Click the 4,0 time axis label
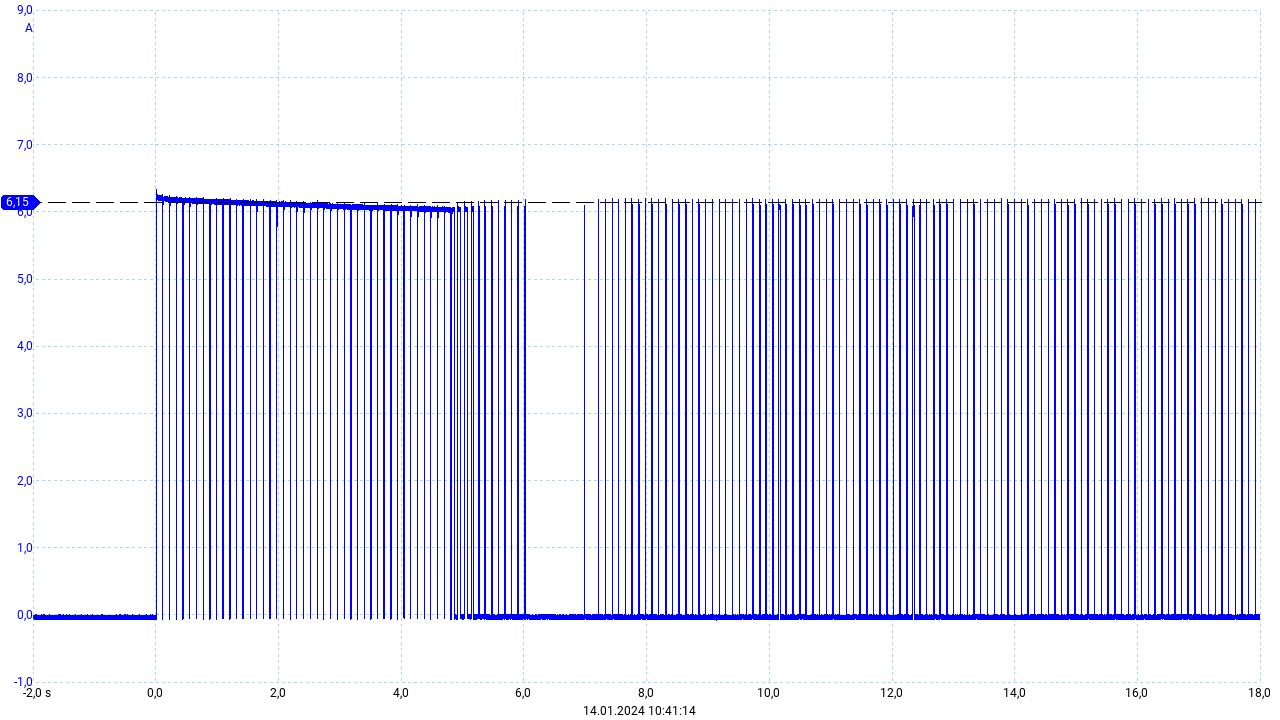This screenshot has height=720, width=1280. (401, 692)
